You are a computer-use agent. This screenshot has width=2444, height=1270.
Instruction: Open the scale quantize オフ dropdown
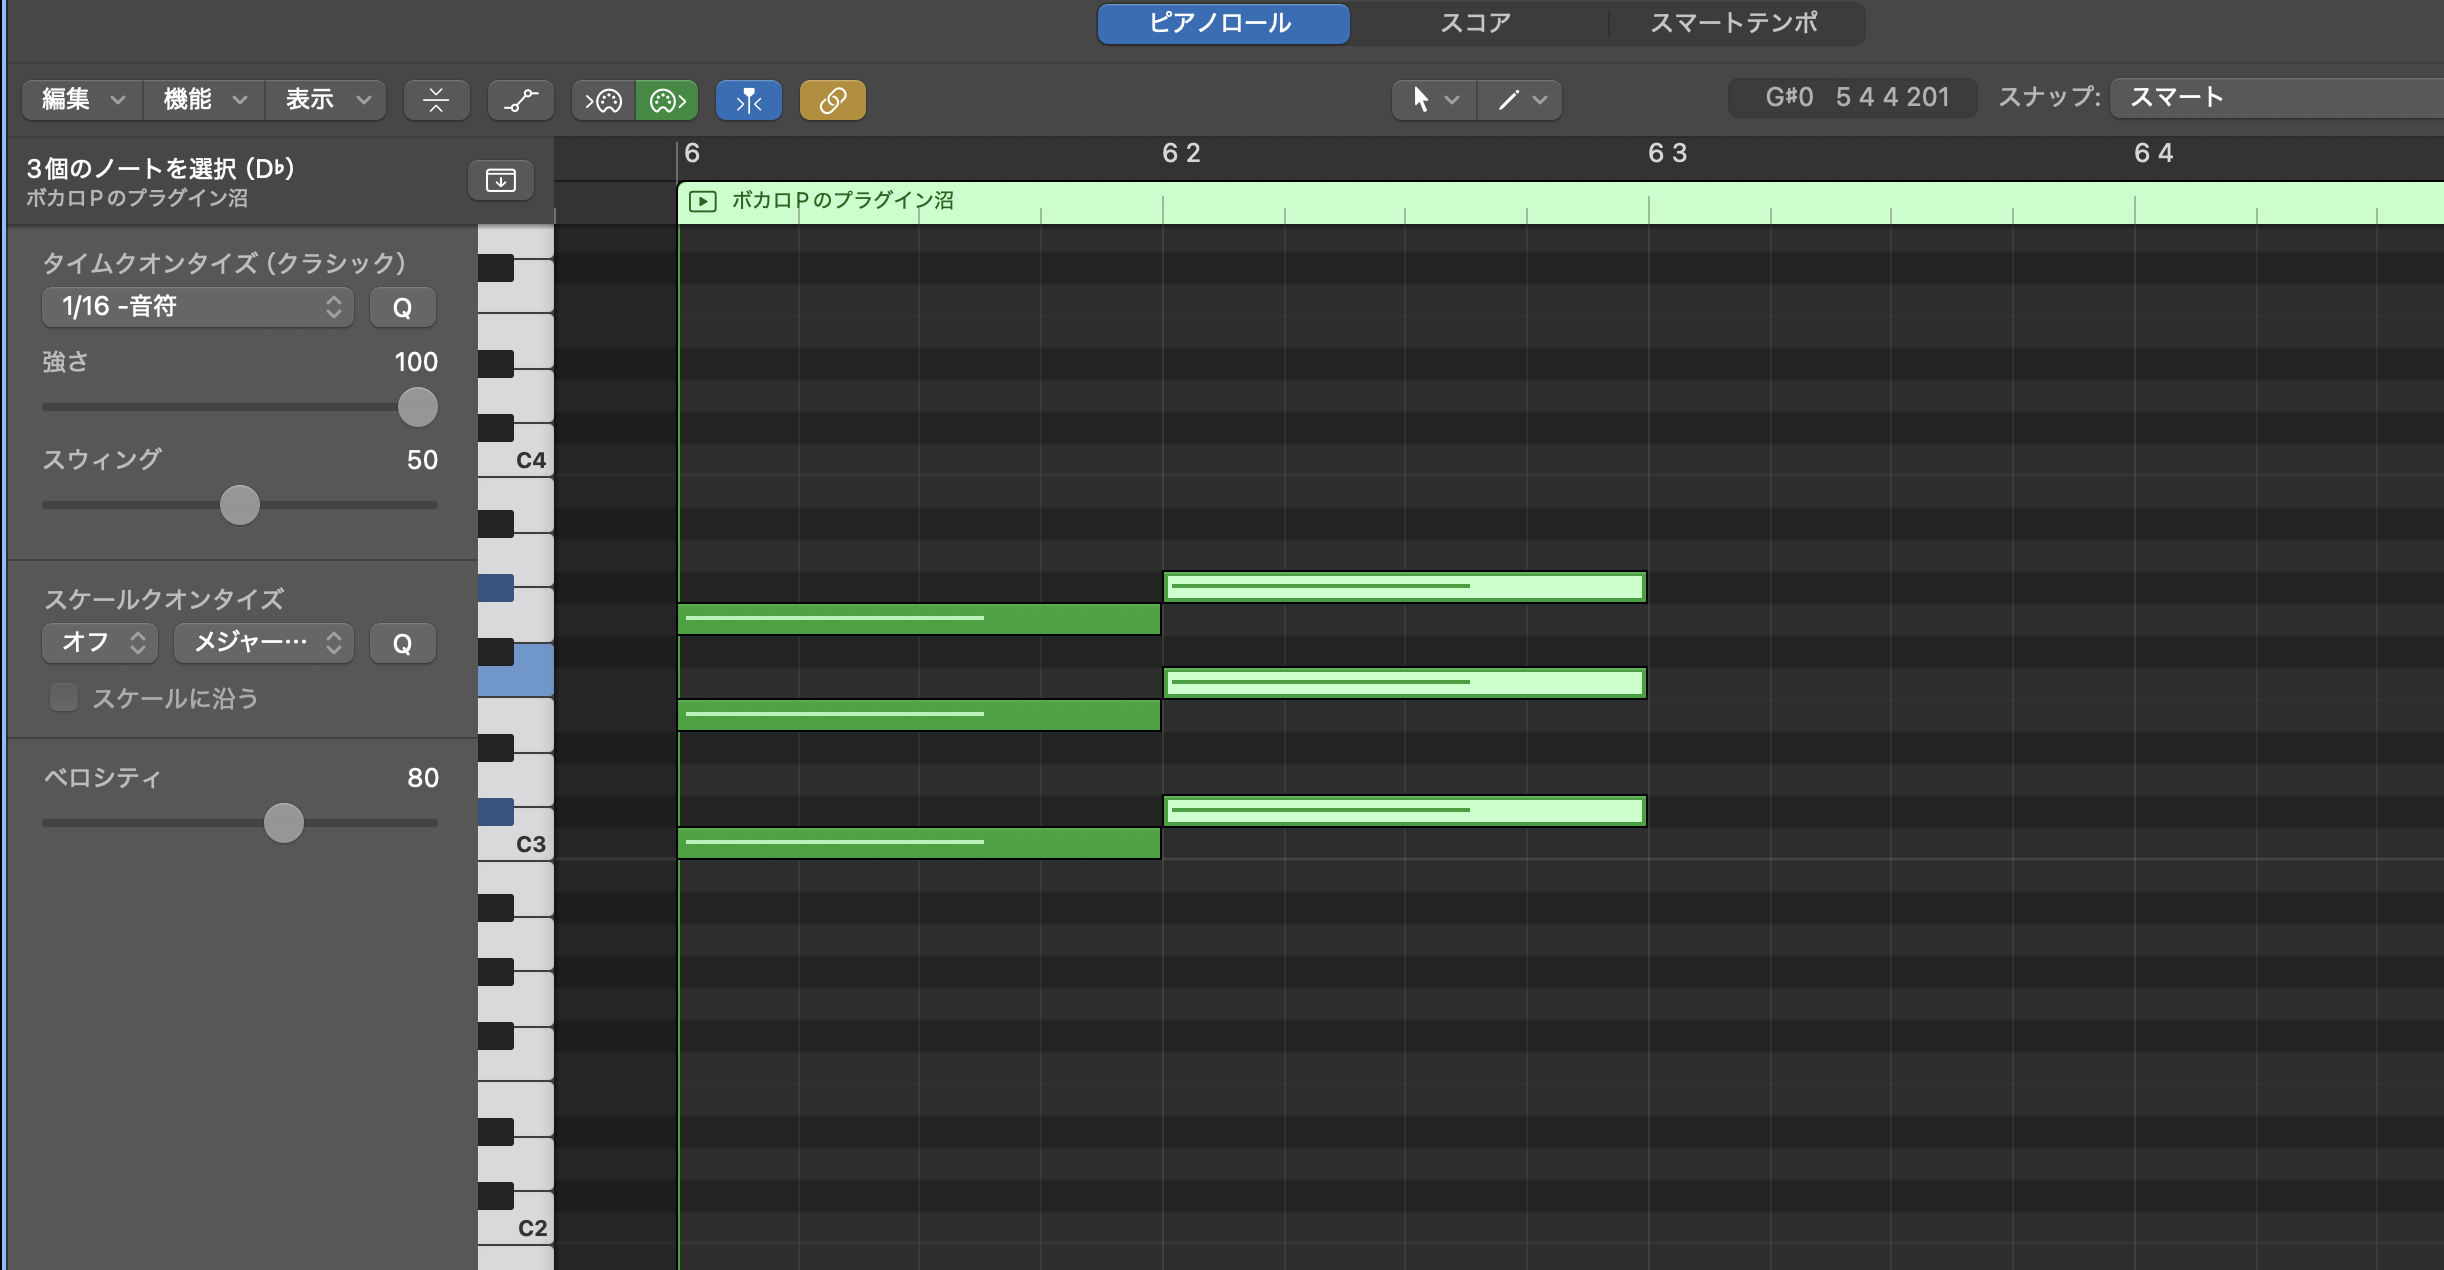(100, 643)
